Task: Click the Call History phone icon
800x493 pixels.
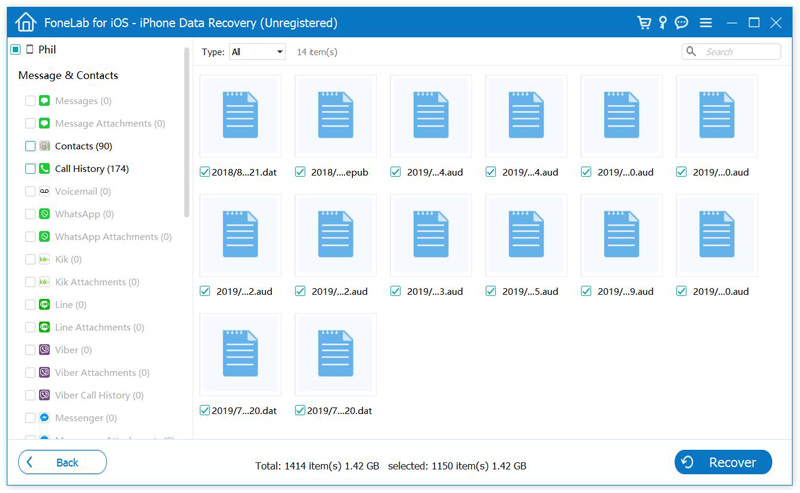Action: click(44, 168)
